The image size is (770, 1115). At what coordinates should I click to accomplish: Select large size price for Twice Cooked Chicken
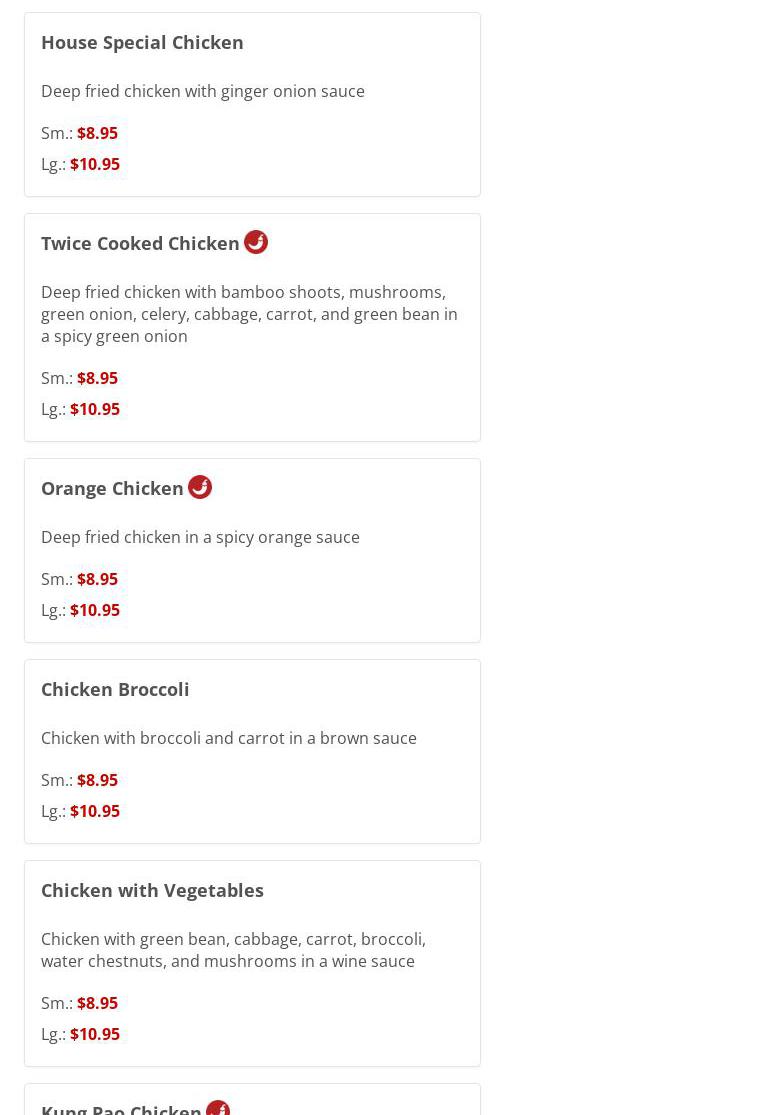pos(95,410)
